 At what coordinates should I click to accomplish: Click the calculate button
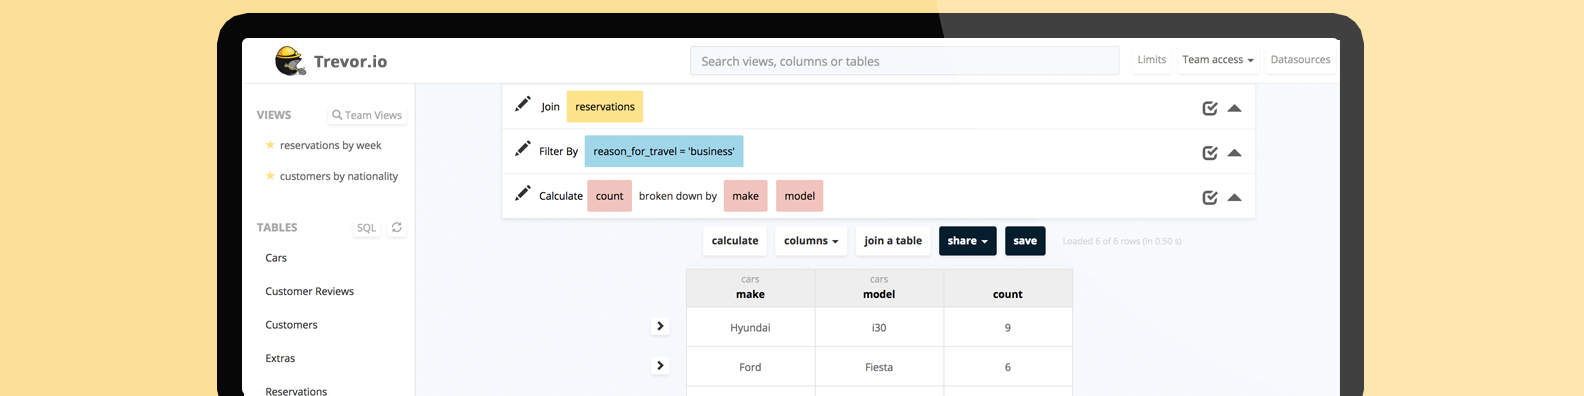(x=735, y=241)
